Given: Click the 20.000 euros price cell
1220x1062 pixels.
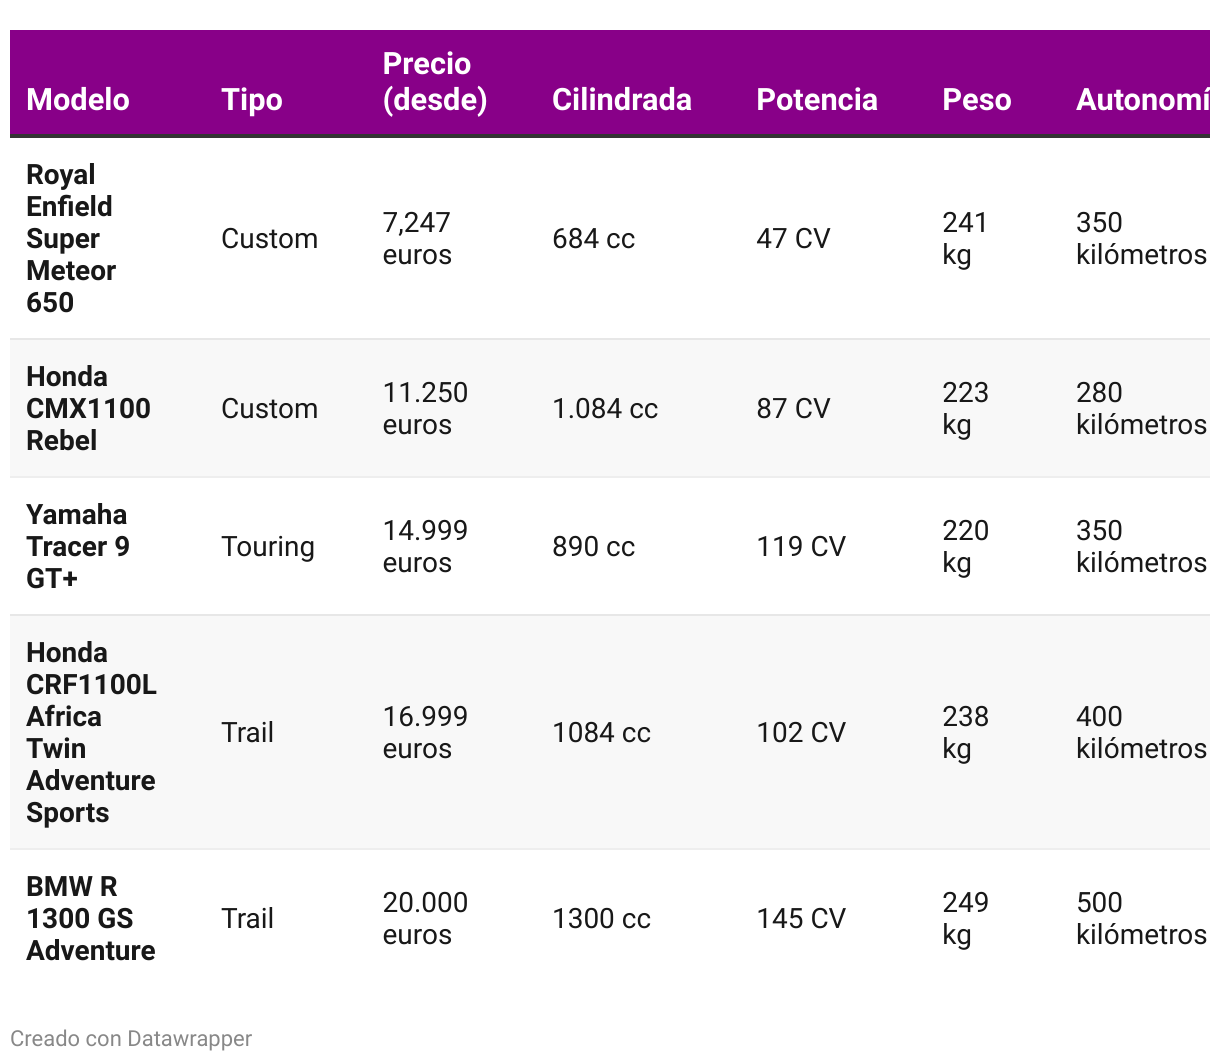Looking at the screenshot, I should pos(425,918).
